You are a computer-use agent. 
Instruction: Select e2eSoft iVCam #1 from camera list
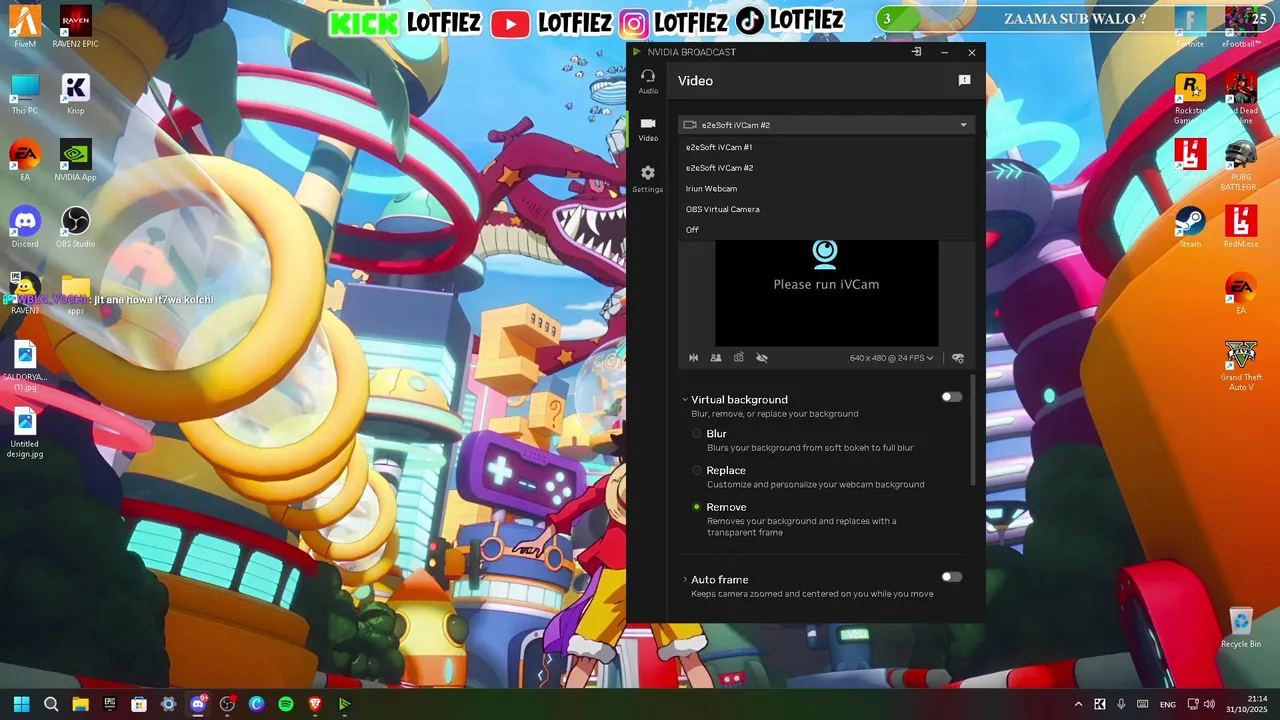pyautogui.click(x=826, y=147)
